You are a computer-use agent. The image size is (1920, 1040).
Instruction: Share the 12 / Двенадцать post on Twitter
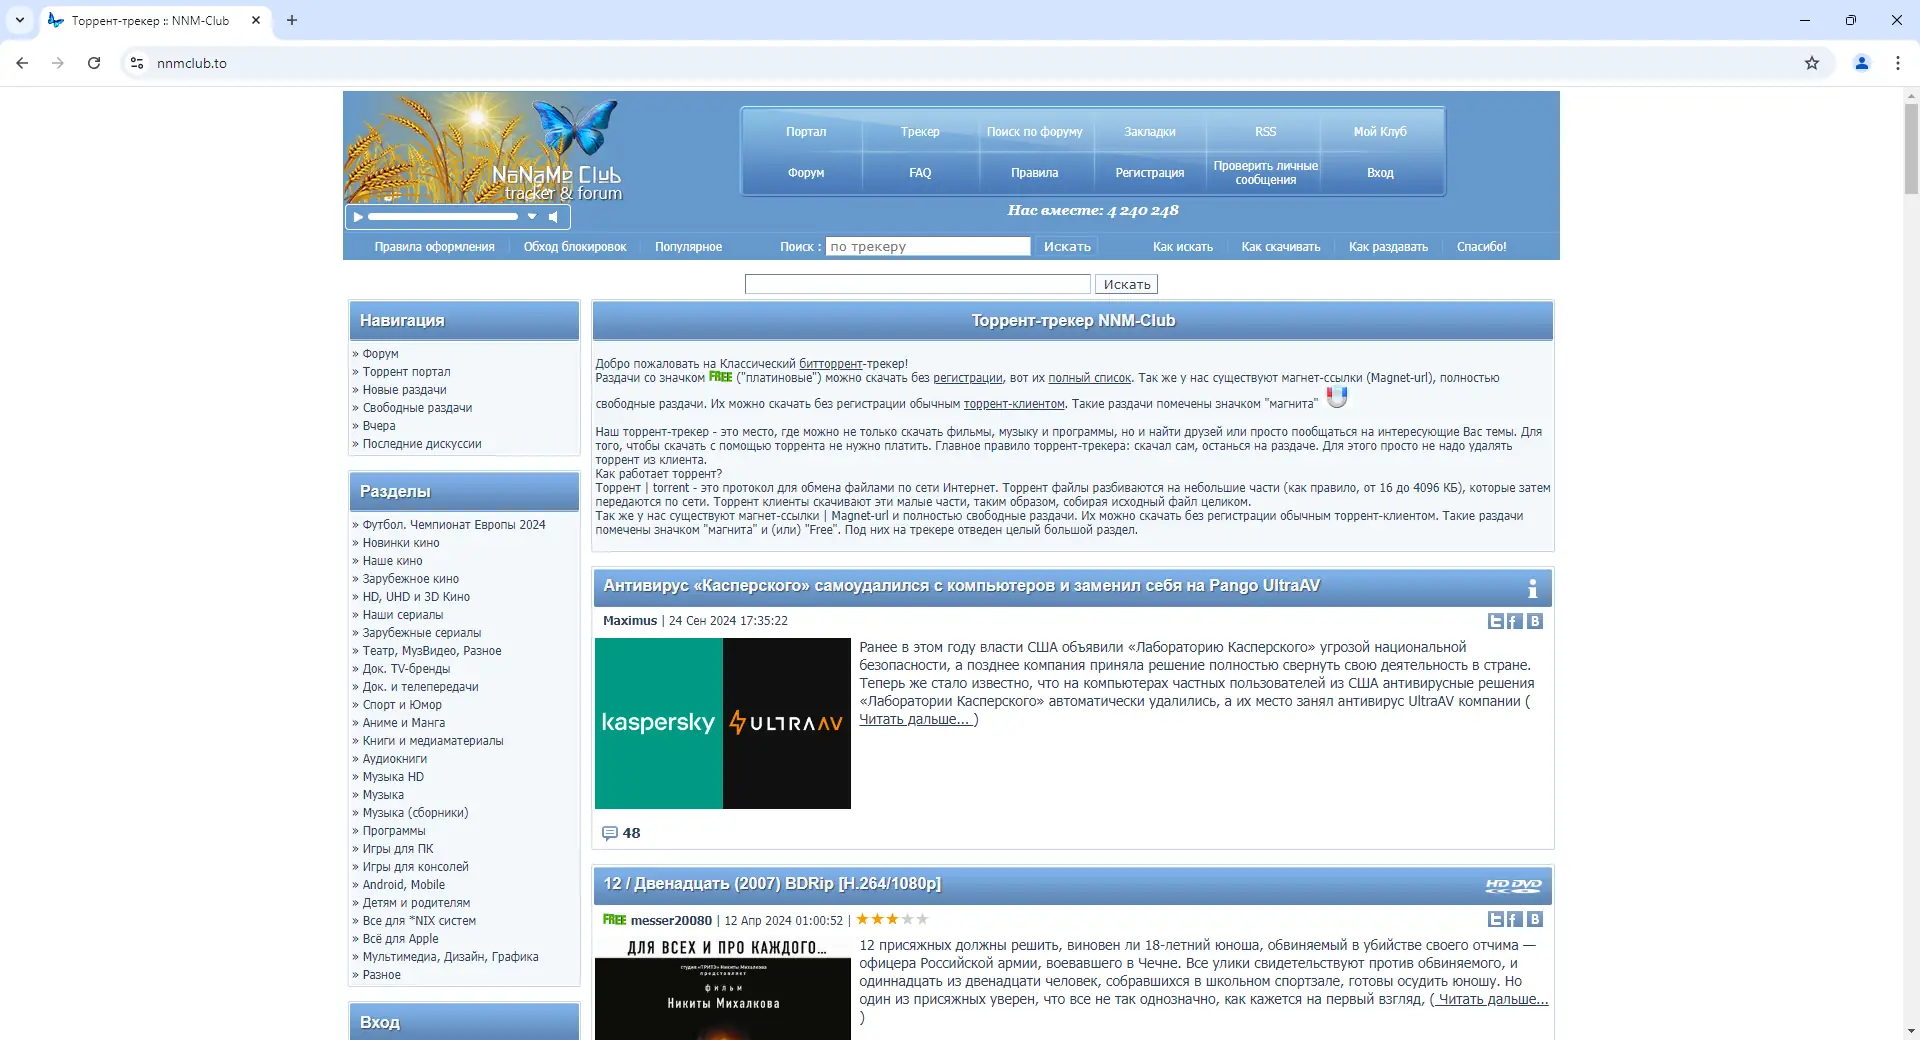[1496, 919]
